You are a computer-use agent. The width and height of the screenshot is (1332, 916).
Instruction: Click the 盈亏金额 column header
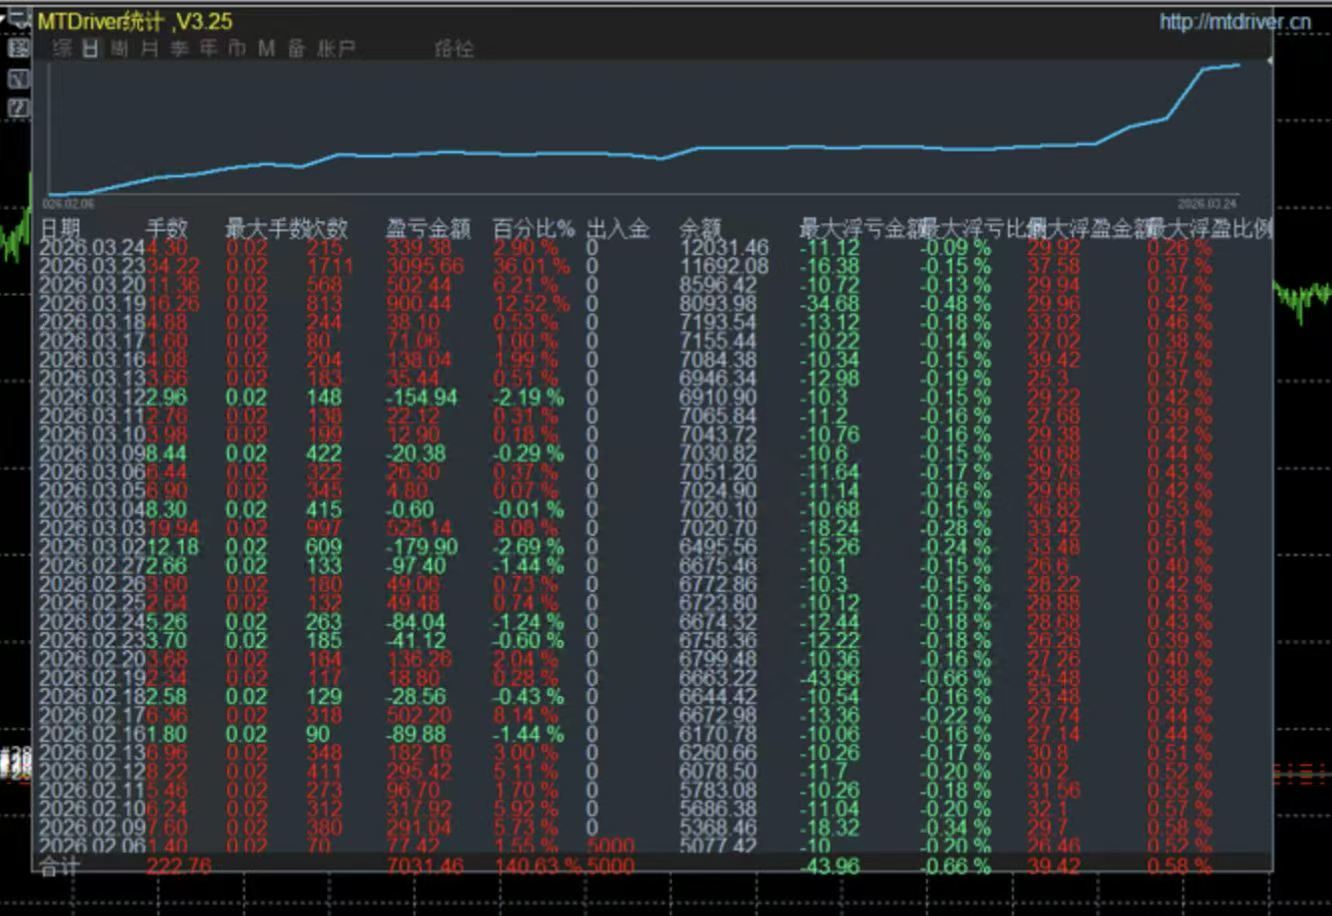tap(428, 228)
